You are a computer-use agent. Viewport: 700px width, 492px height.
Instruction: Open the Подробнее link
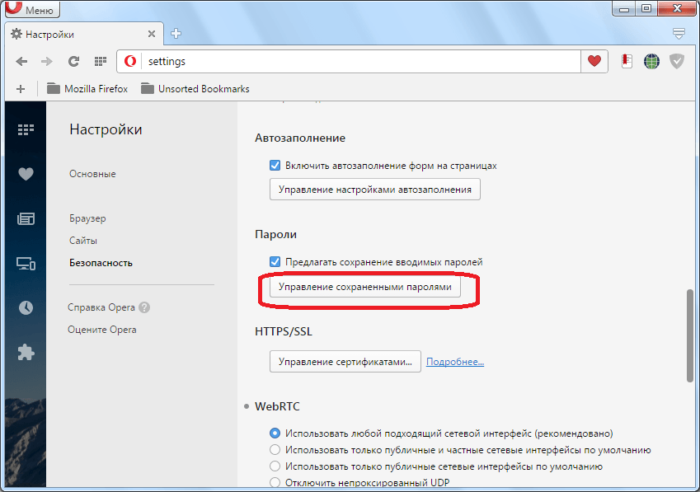pyautogui.click(x=455, y=362)
